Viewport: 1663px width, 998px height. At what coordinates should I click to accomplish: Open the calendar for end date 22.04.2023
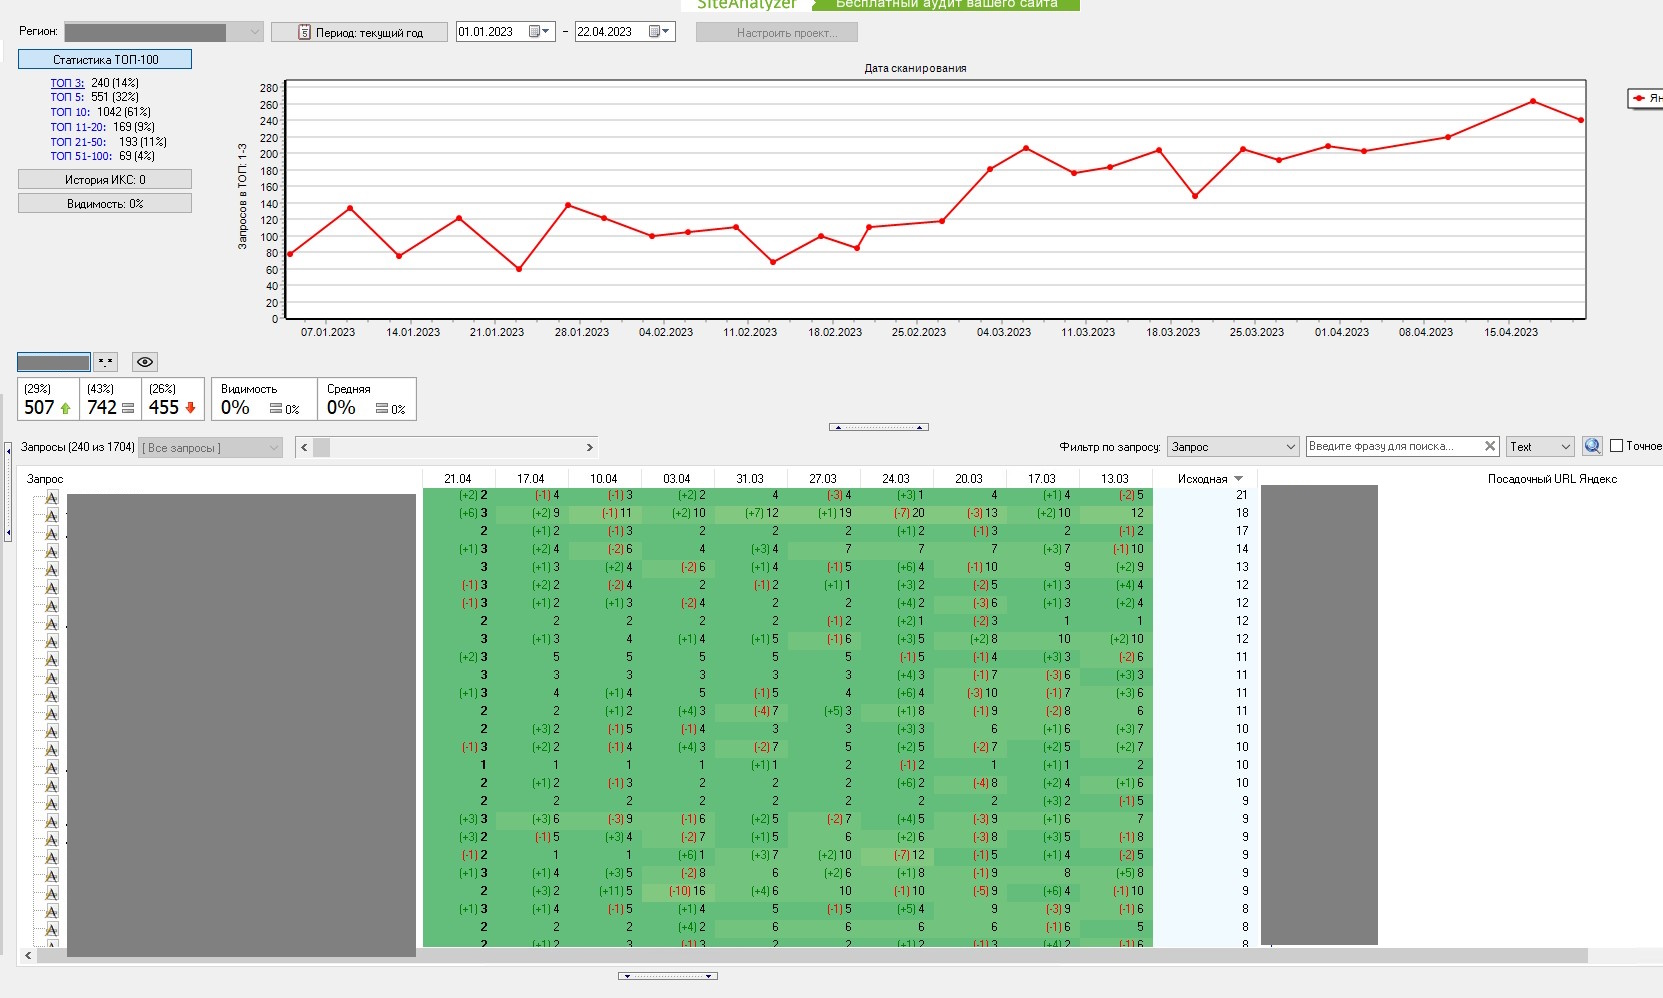coord(660,32)
